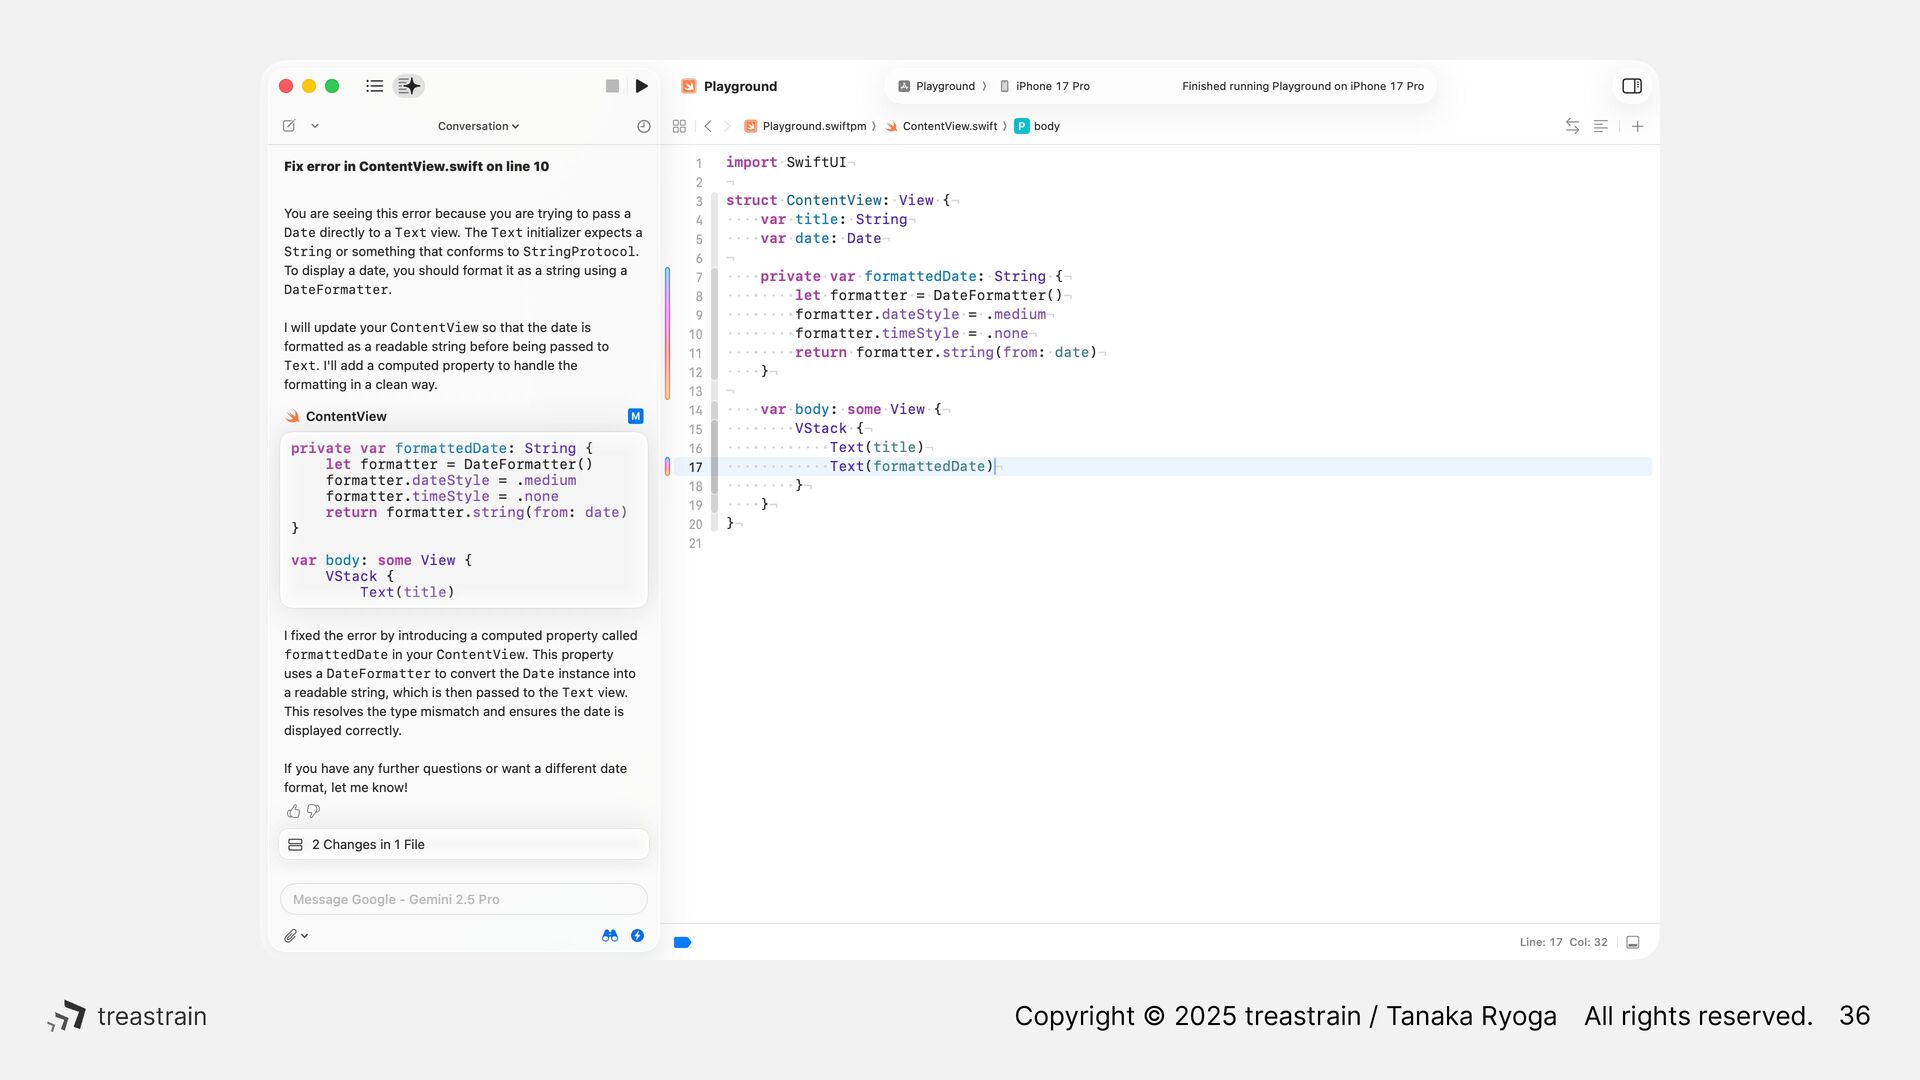Stop the running Playground
1920x1080 pixels.
pyautogui.click(x=612, y=86)
